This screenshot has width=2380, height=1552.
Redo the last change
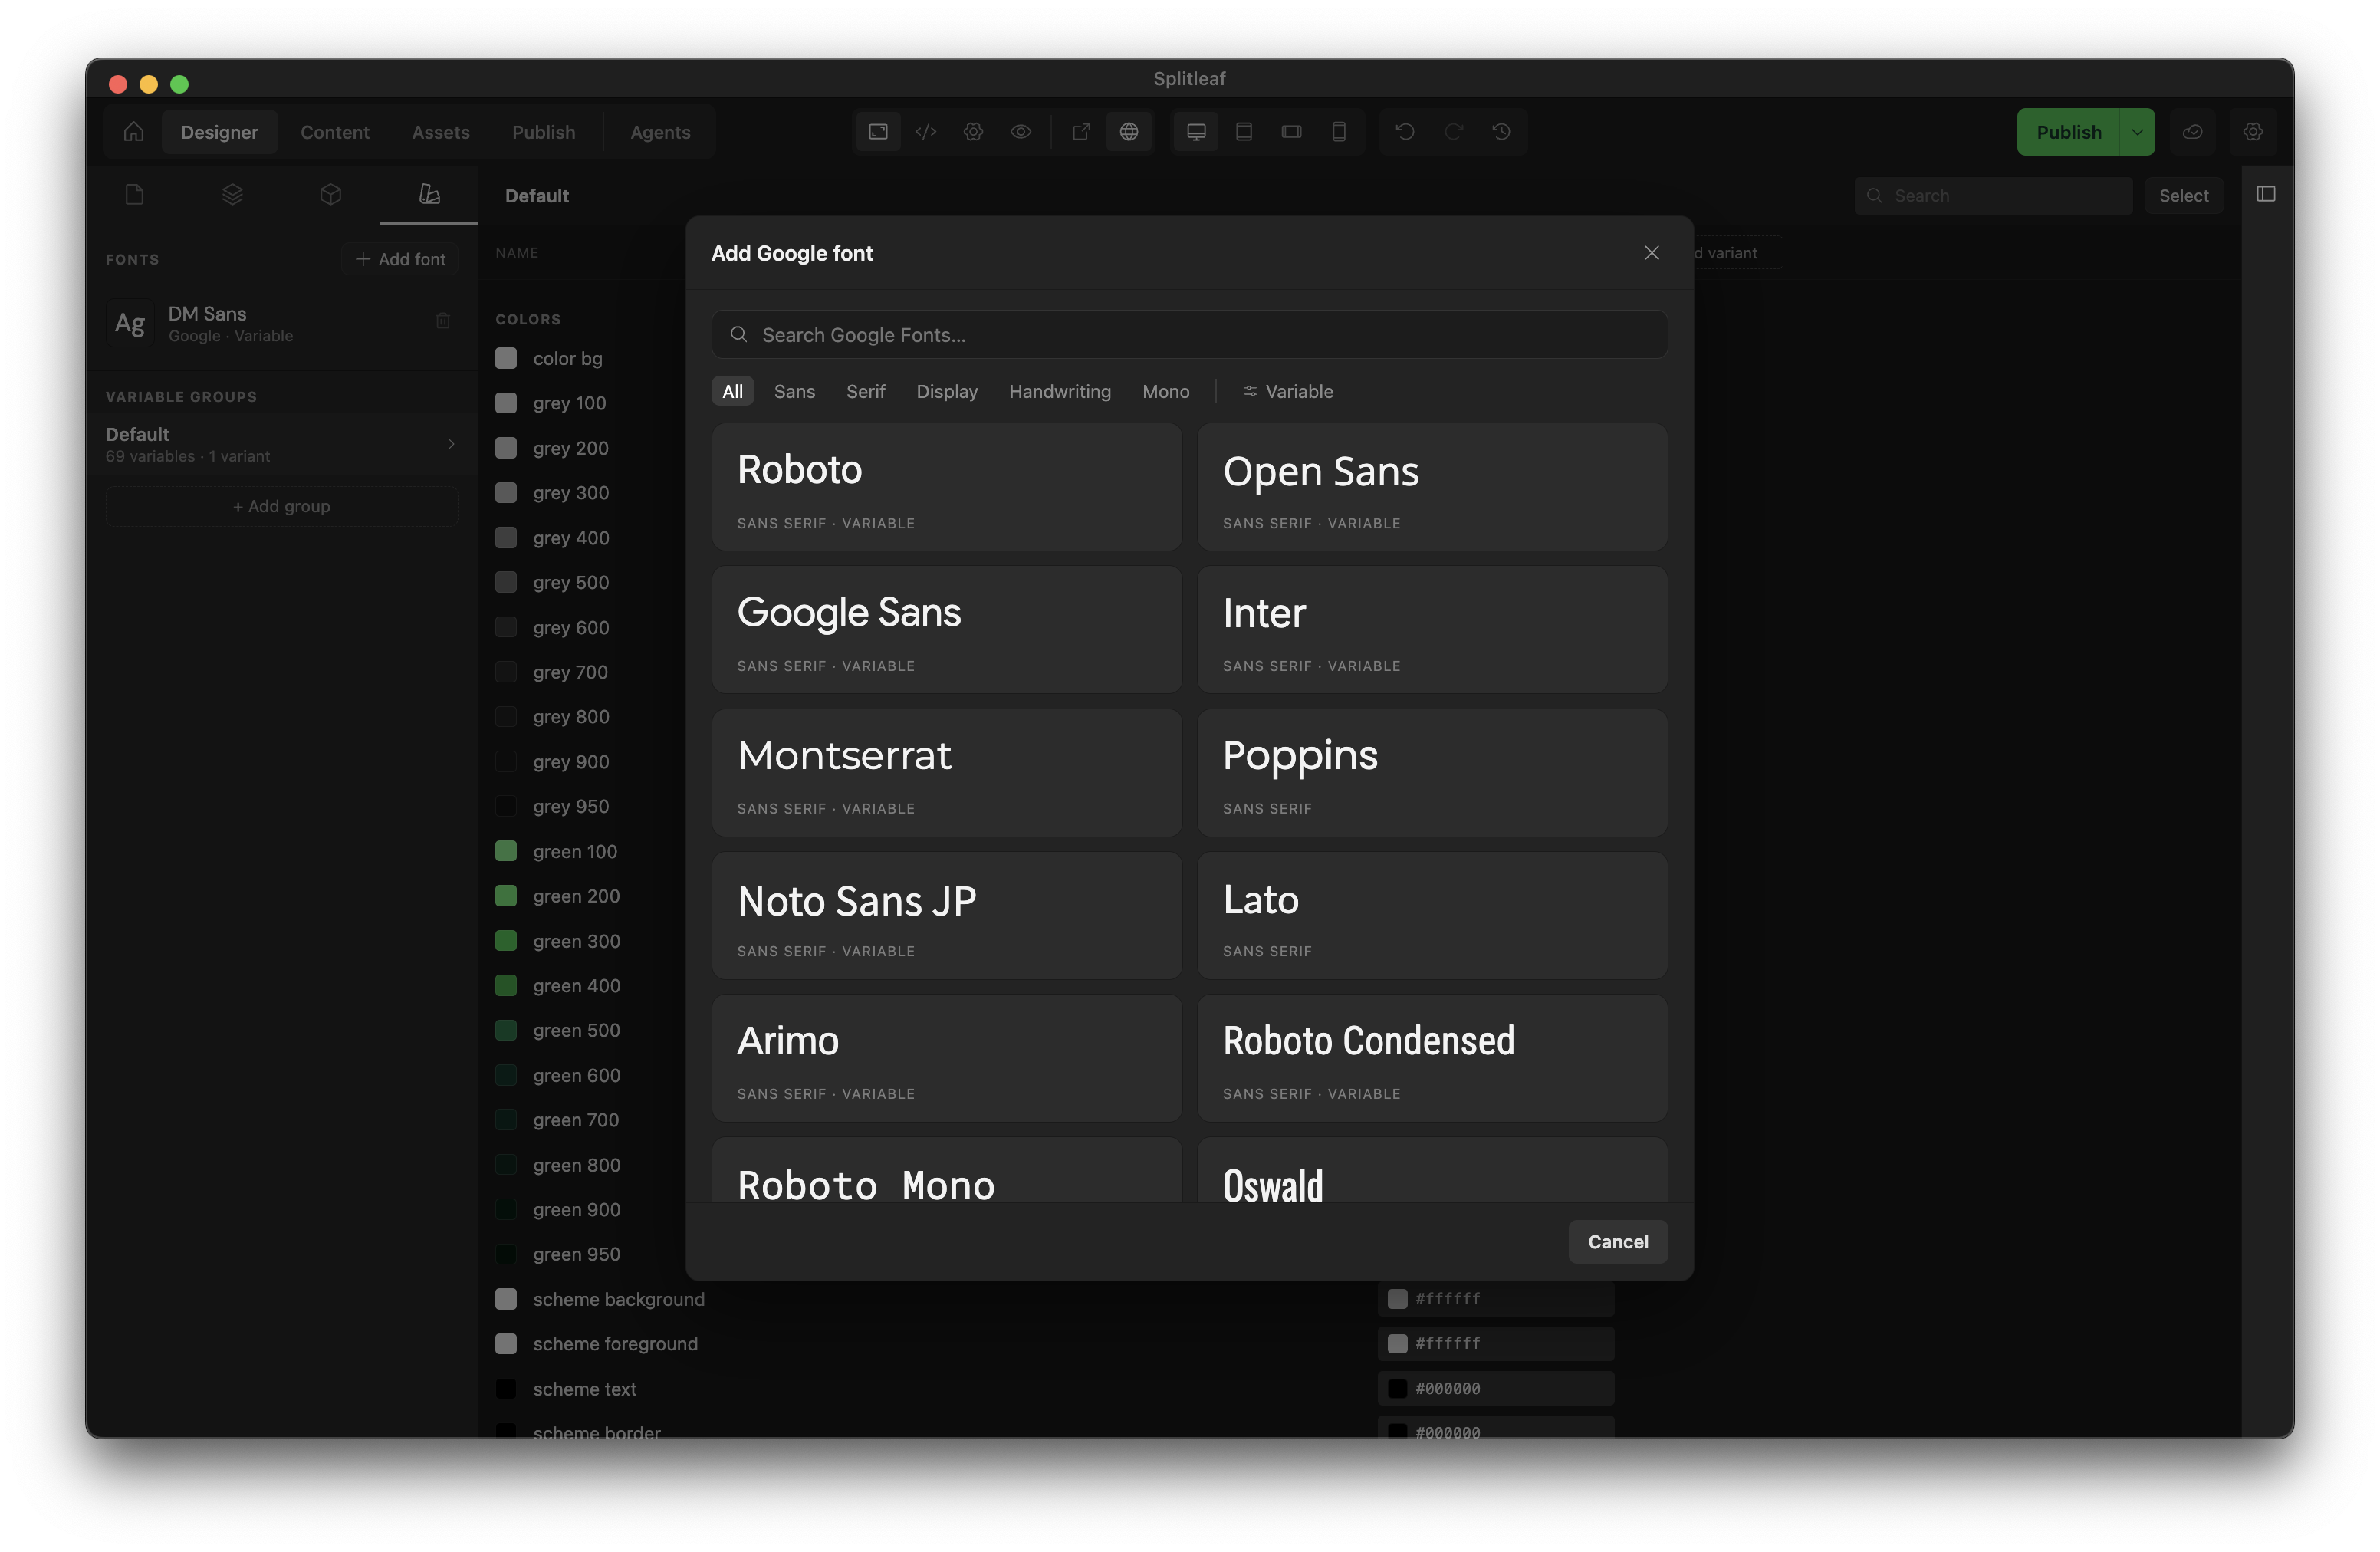[x=1453, y=132]
